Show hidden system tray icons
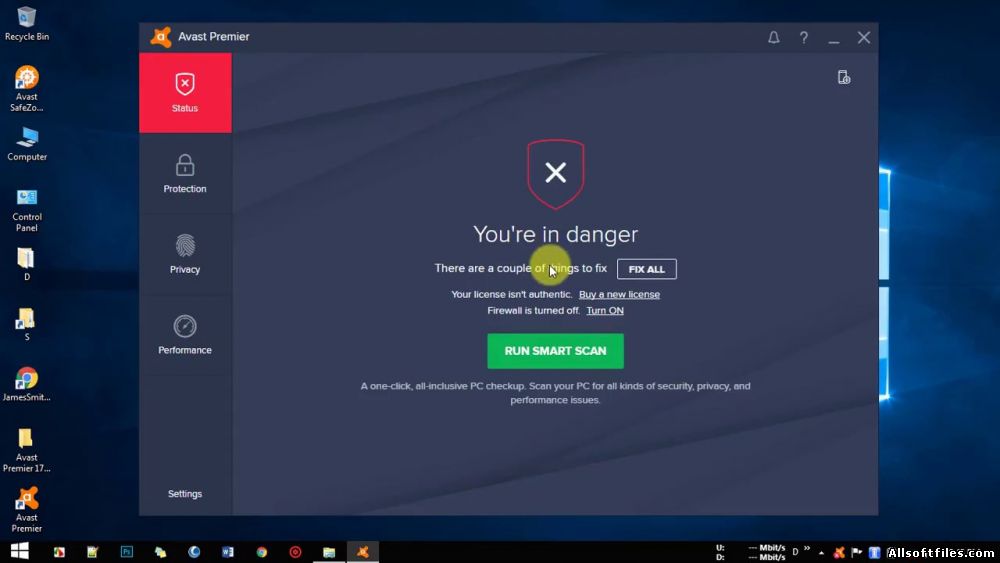The height and width of the screenshot is (563, 1000). (x=821, y=553)
